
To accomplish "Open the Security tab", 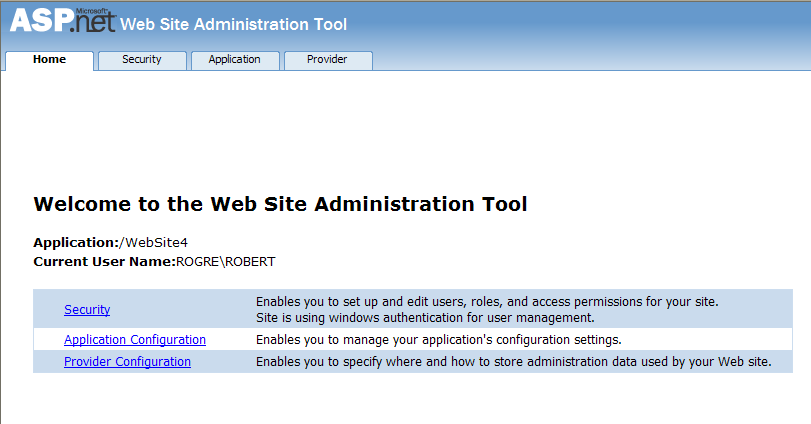I will point(142,60).
